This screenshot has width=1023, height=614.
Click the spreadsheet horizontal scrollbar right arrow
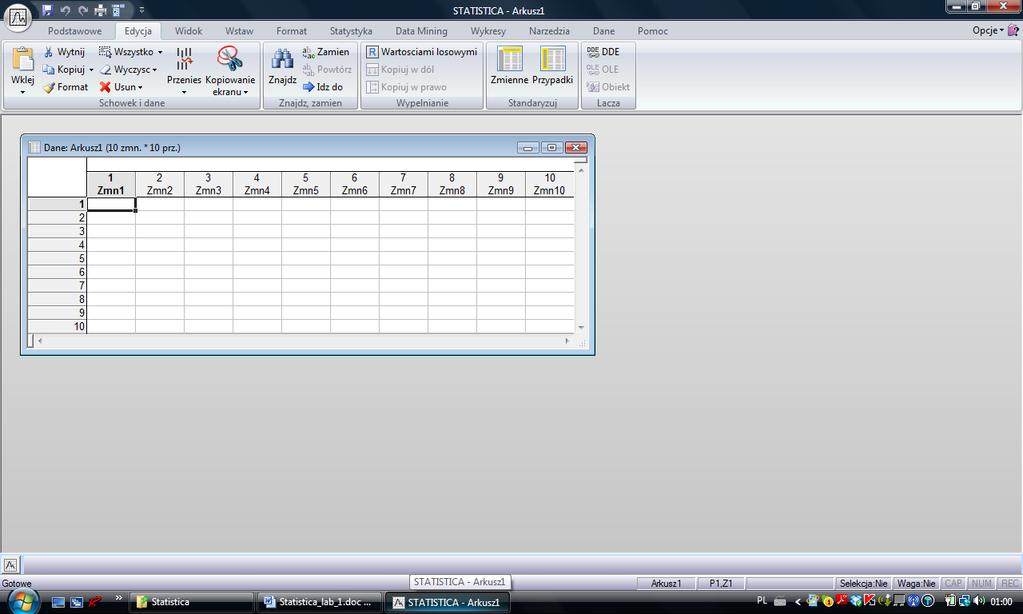pyautogui.click(x=567, y=341)
